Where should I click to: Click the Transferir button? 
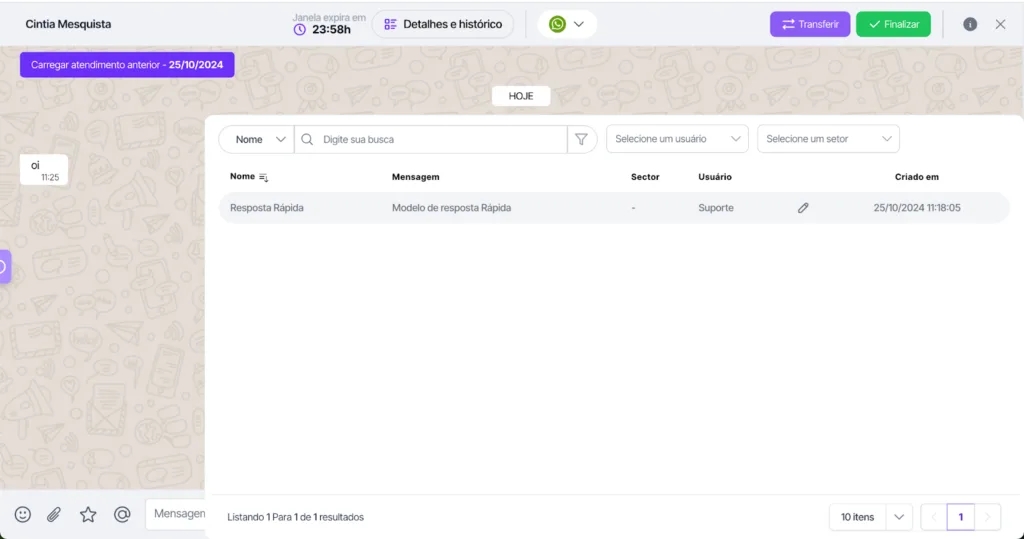point(810,24)
